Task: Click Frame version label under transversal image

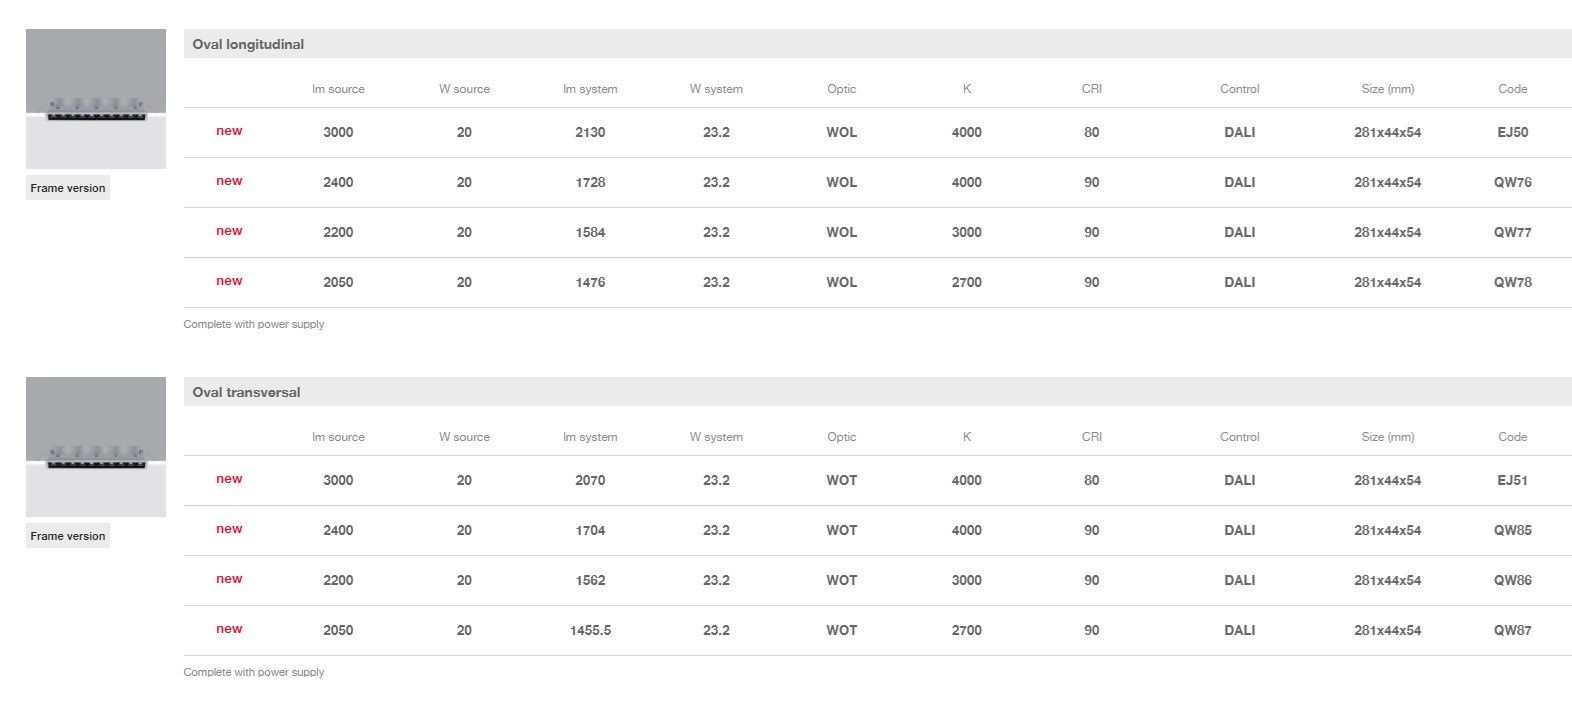Action: coord(68,536)
